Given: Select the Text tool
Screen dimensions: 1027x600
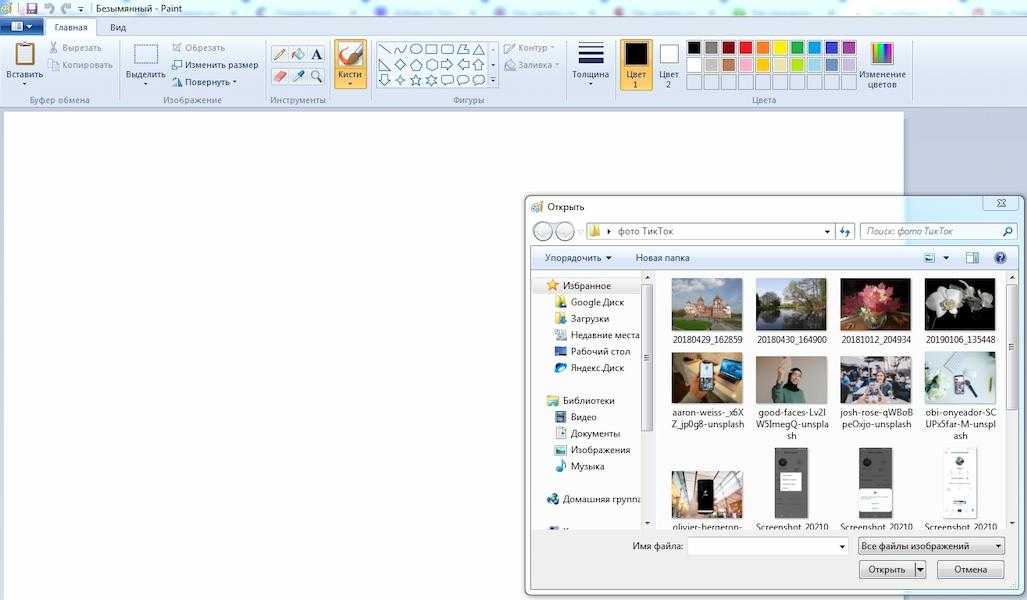Looking at the screenshot, I should 316,54.
